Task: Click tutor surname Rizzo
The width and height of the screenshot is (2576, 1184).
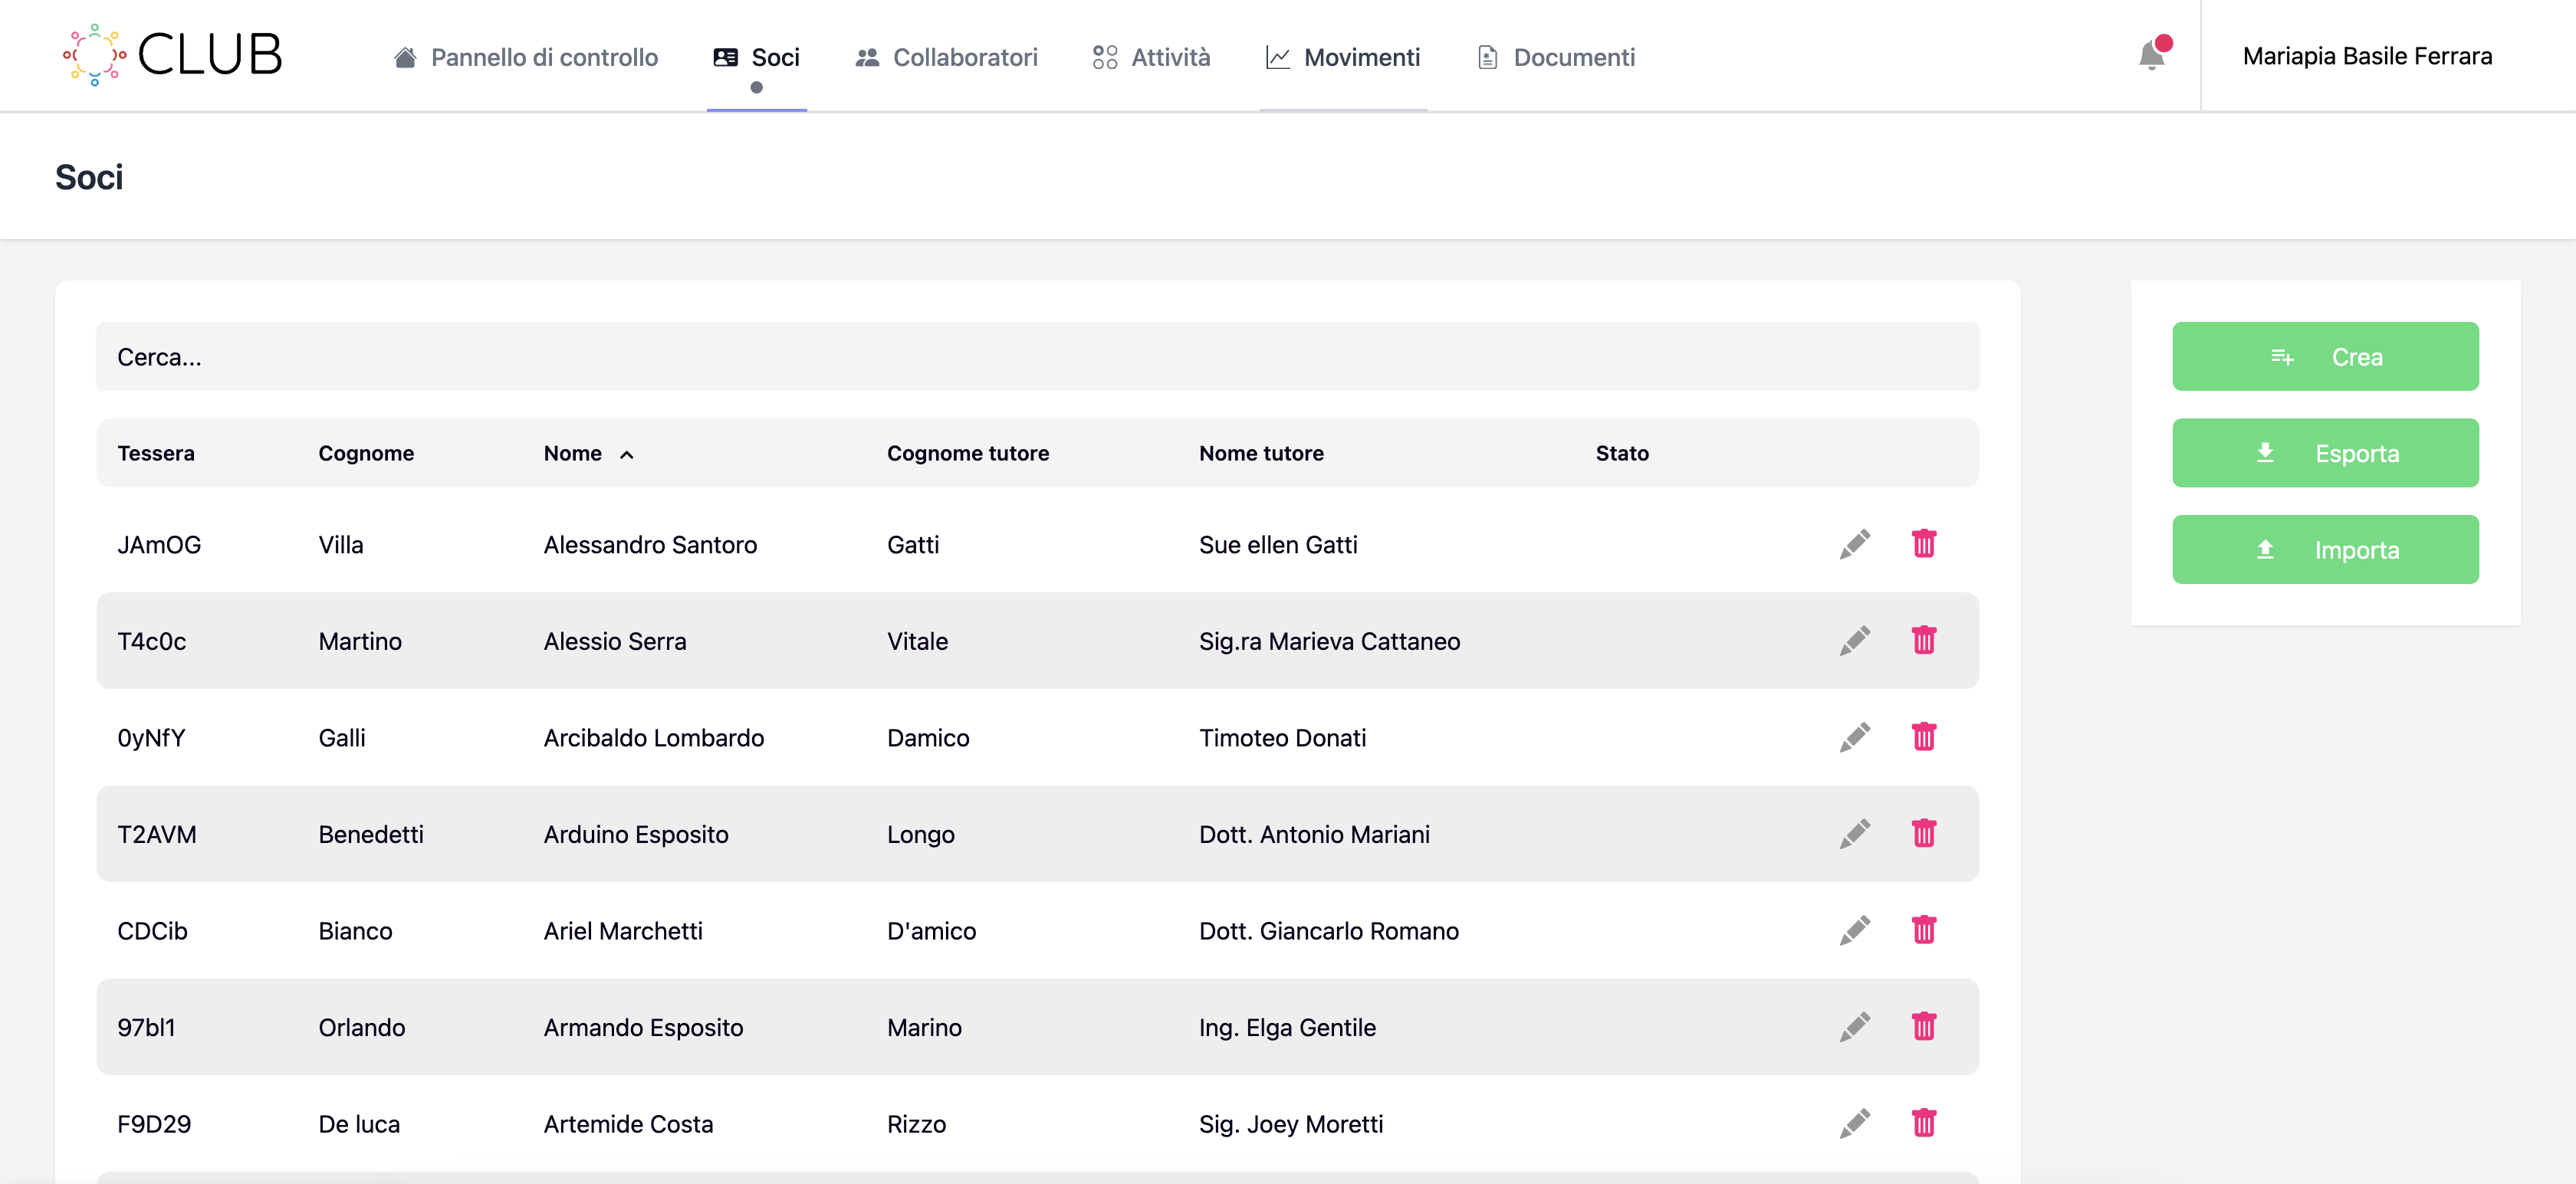Action: 916,1123
